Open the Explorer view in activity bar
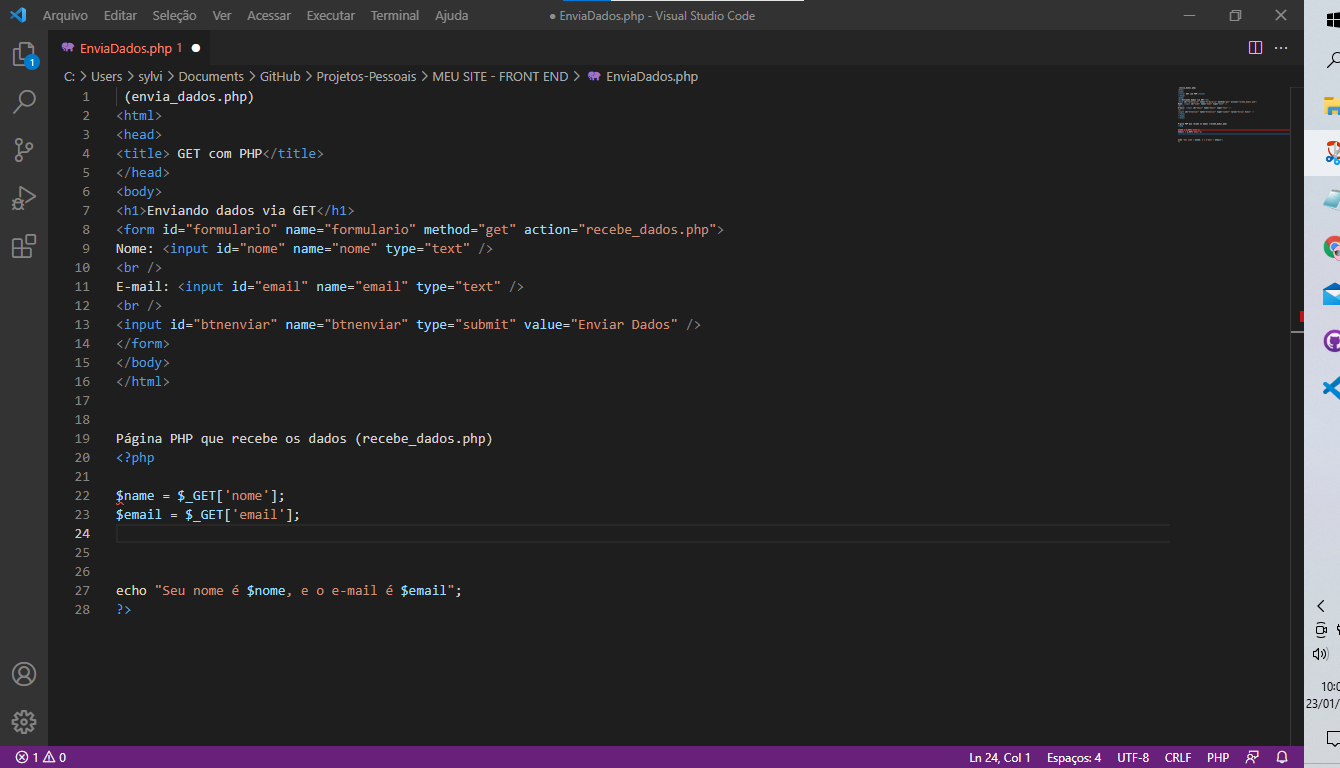This screenshot has height=768, width=1340. [x=24, y=55]
